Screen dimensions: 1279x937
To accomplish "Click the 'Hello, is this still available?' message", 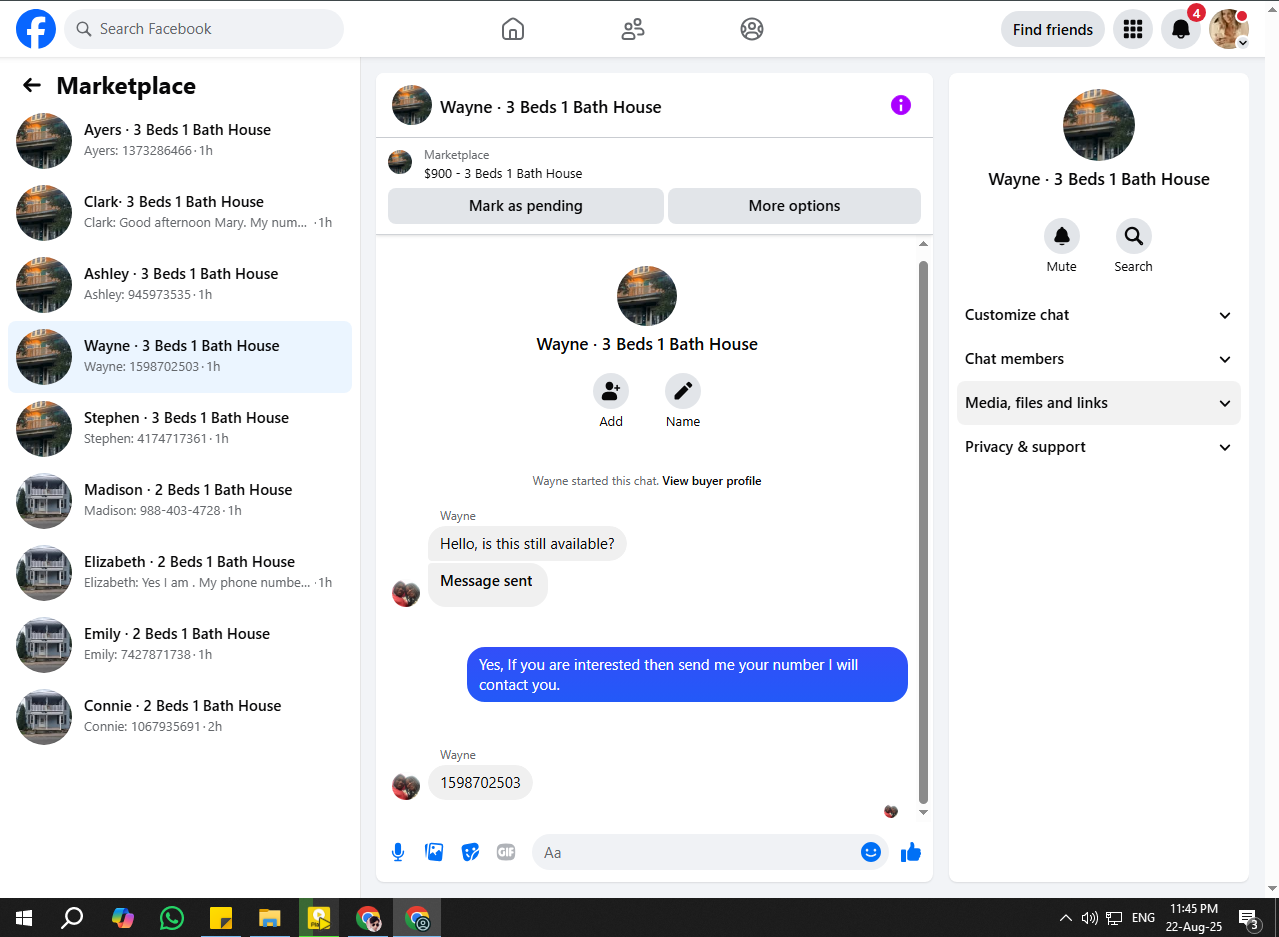I will (x=527, y=544).
